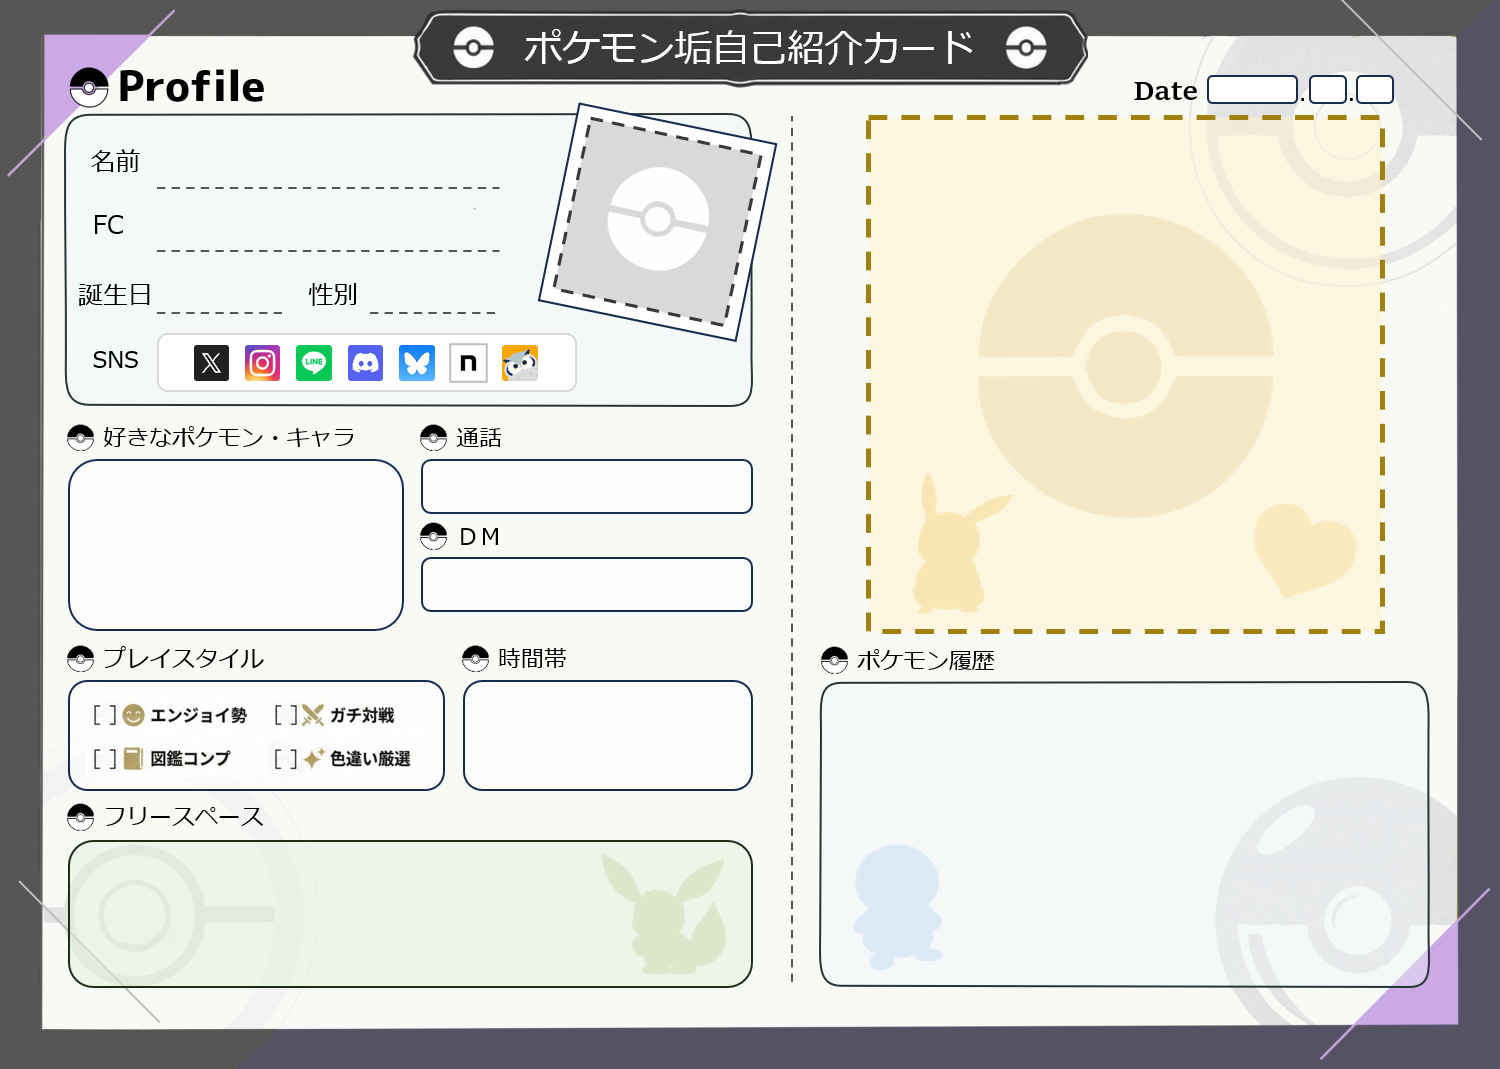Click the Date month box
The image size is (1500, 1069).
[x=1328, y=90]
